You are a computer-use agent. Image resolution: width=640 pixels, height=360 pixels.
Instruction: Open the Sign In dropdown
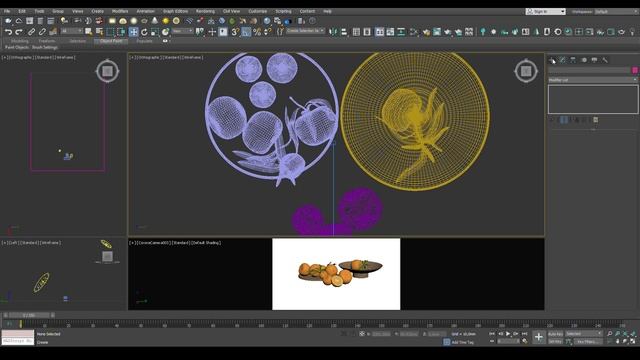tap(545, 11)
